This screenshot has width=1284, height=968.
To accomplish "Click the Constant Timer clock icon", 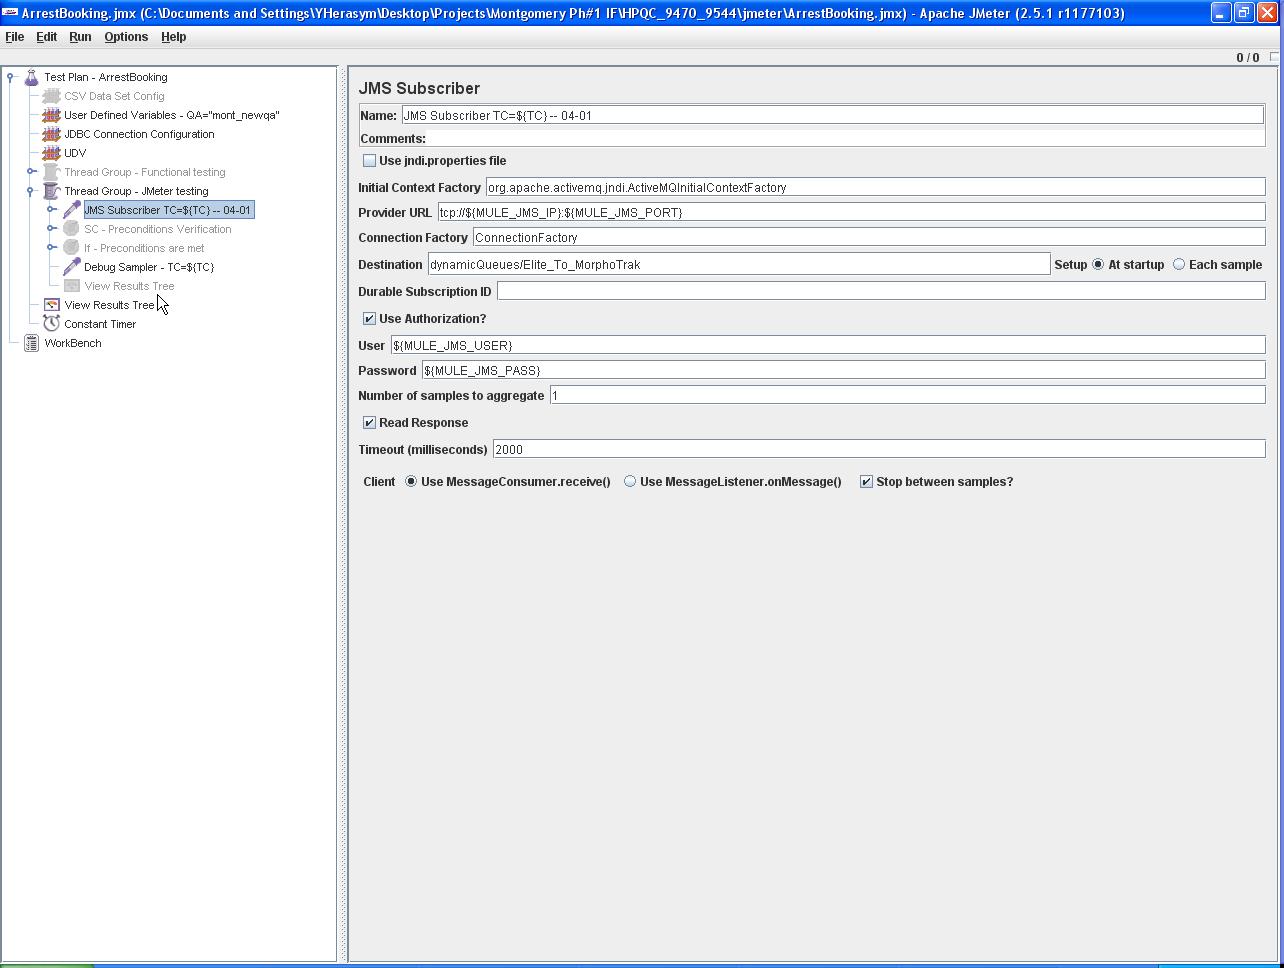I will click(50, 323).
